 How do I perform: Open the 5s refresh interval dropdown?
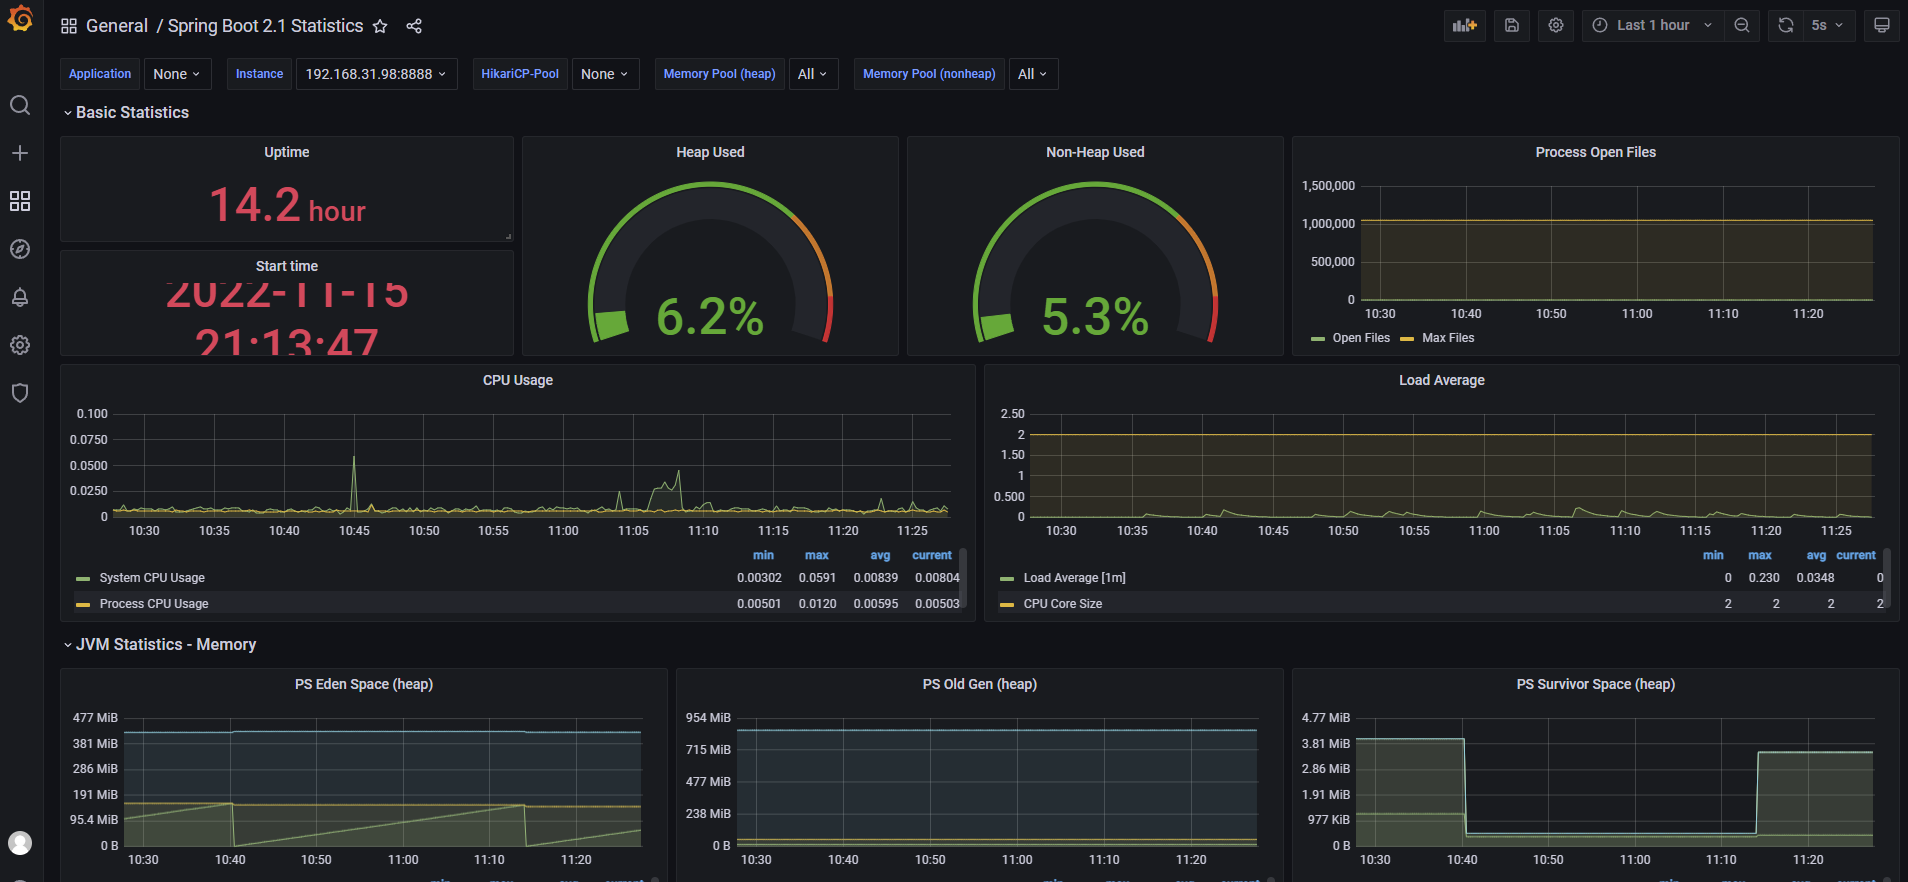pos(1828,25)
